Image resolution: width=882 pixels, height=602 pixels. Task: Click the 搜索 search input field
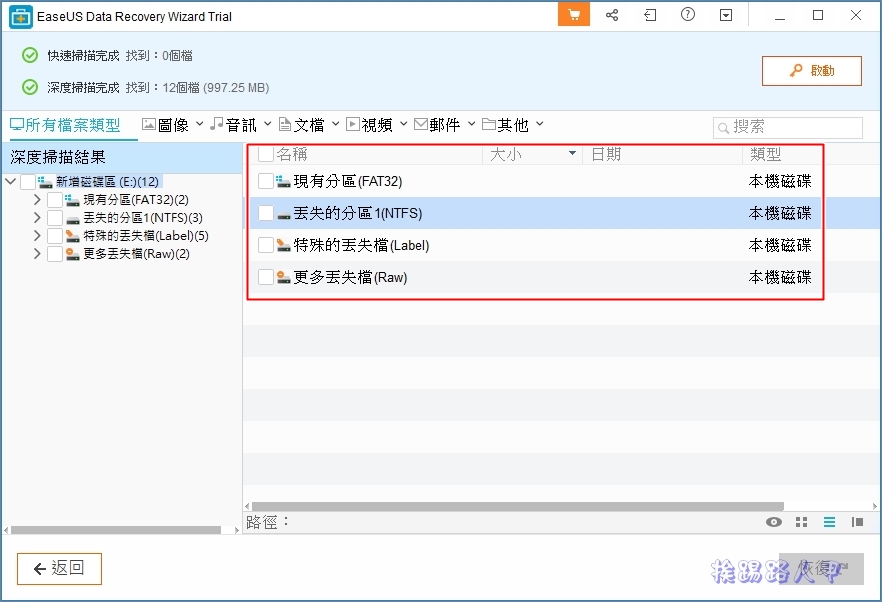(x=788, y=128)
